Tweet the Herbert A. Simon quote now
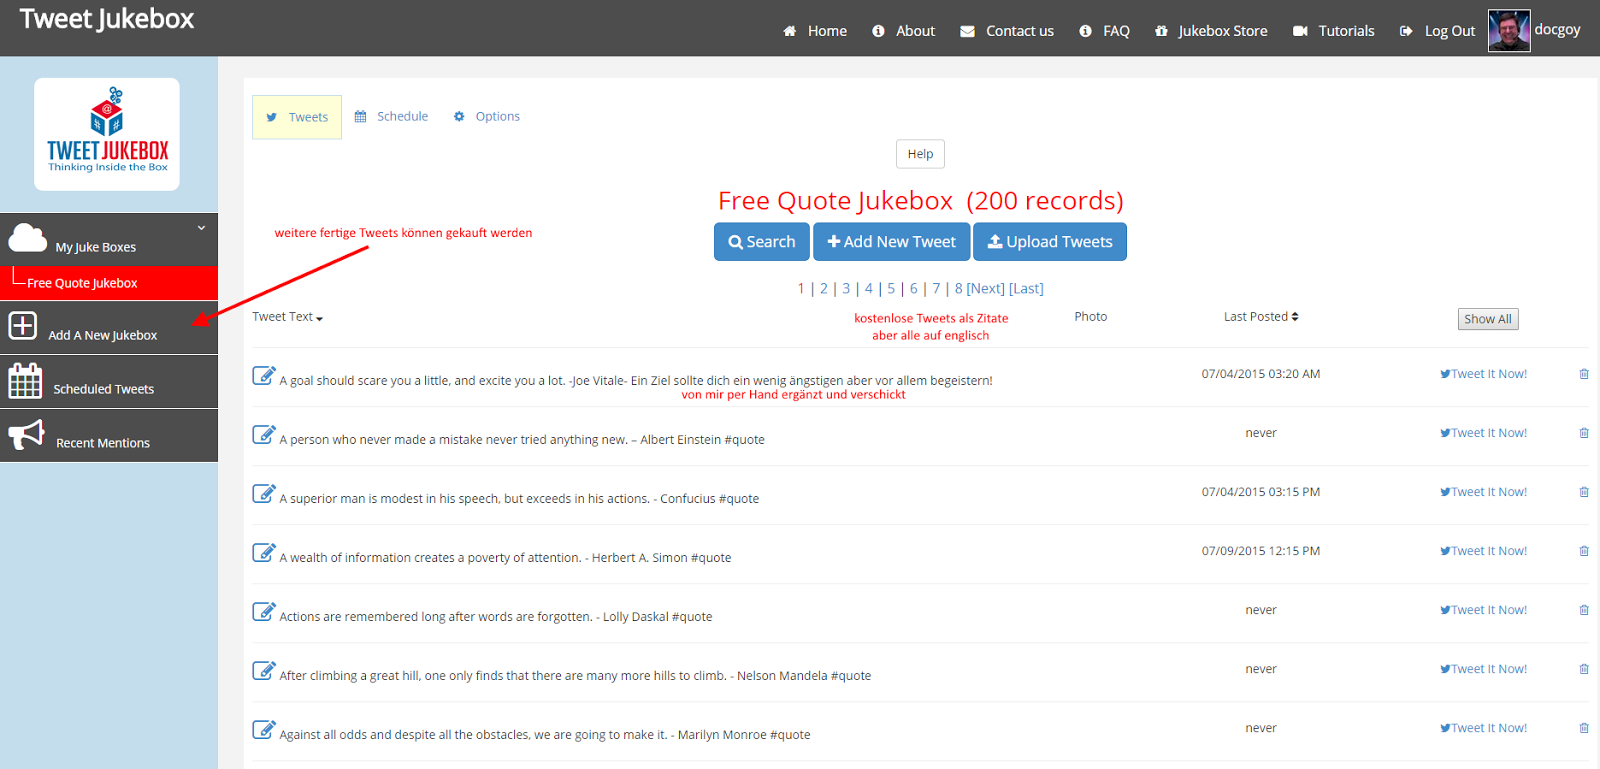This screenshot has height=769, width=1600. tap(1483, 551)
